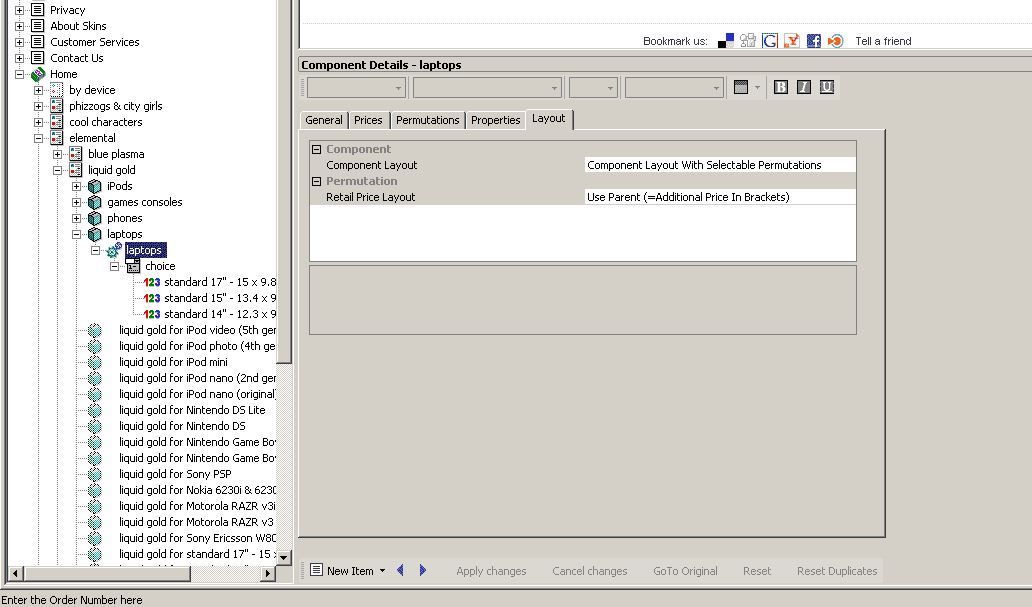Click the Google bookmark icon
1032x607 pixels.
pos(770,41)
